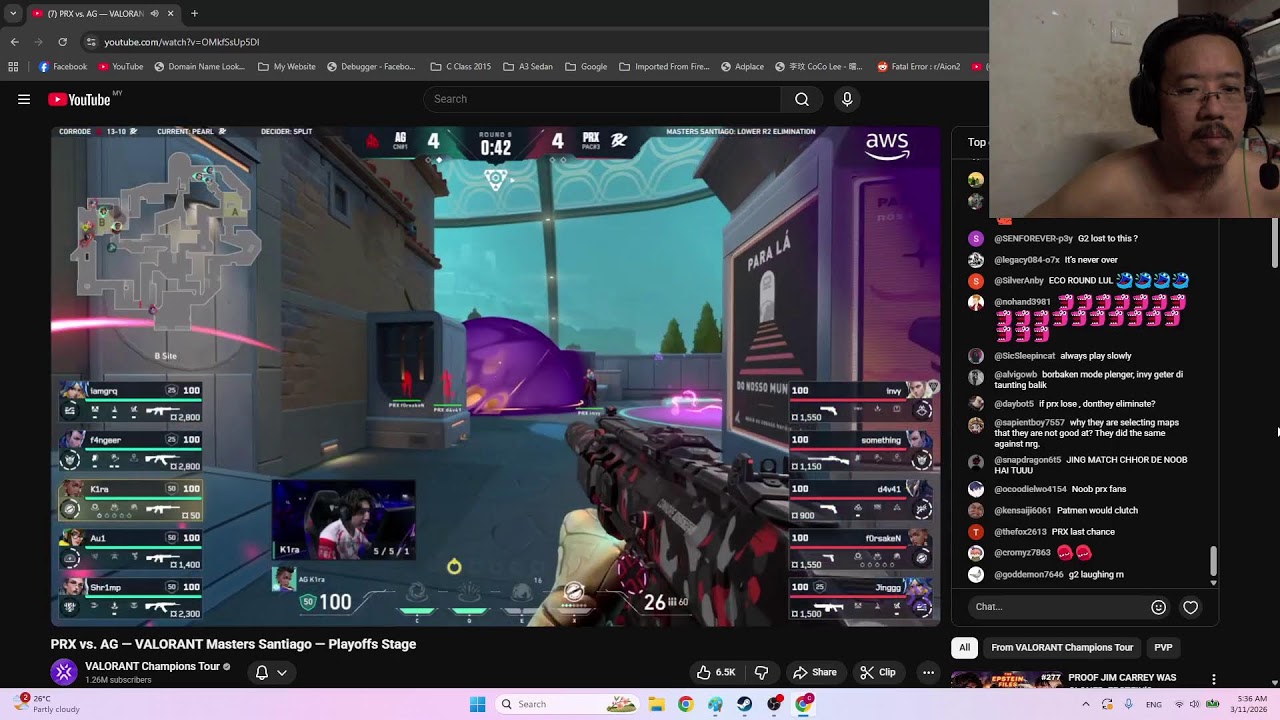Jump to newest chat messages via the down arrow
The image size is (1280, 720).
point(1214,582)
